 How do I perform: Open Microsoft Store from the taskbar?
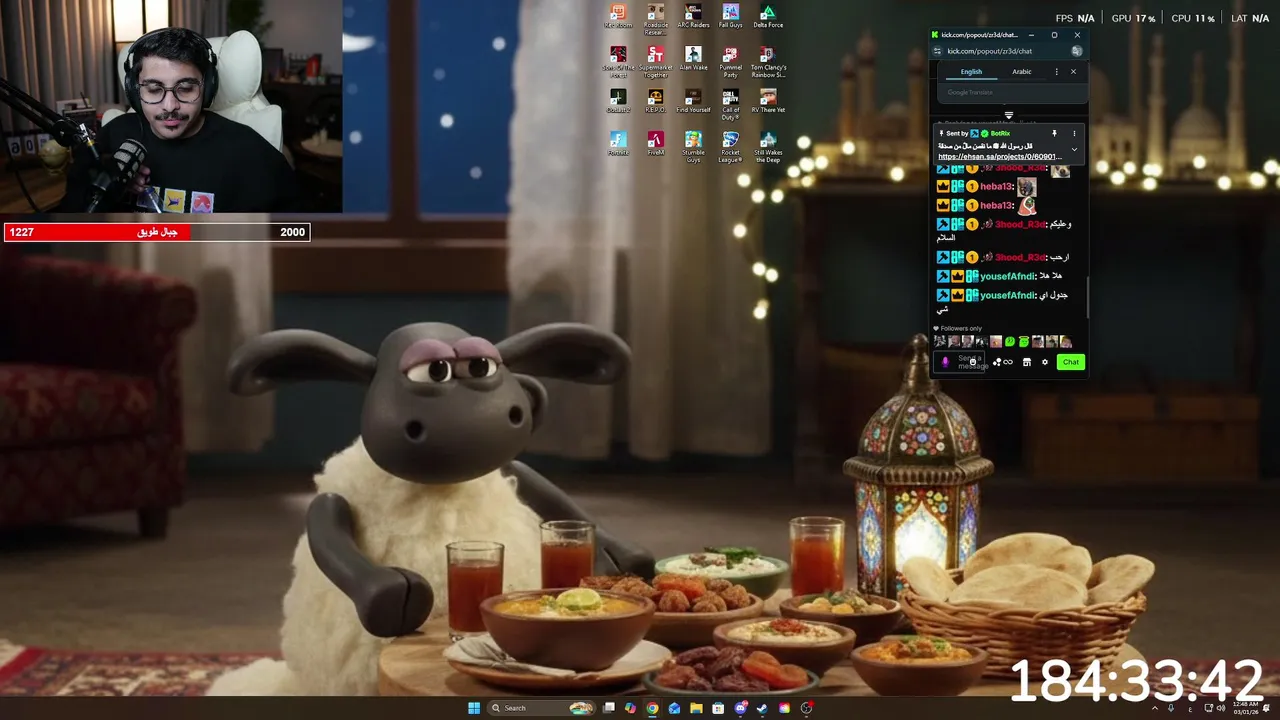coord(718,708)
